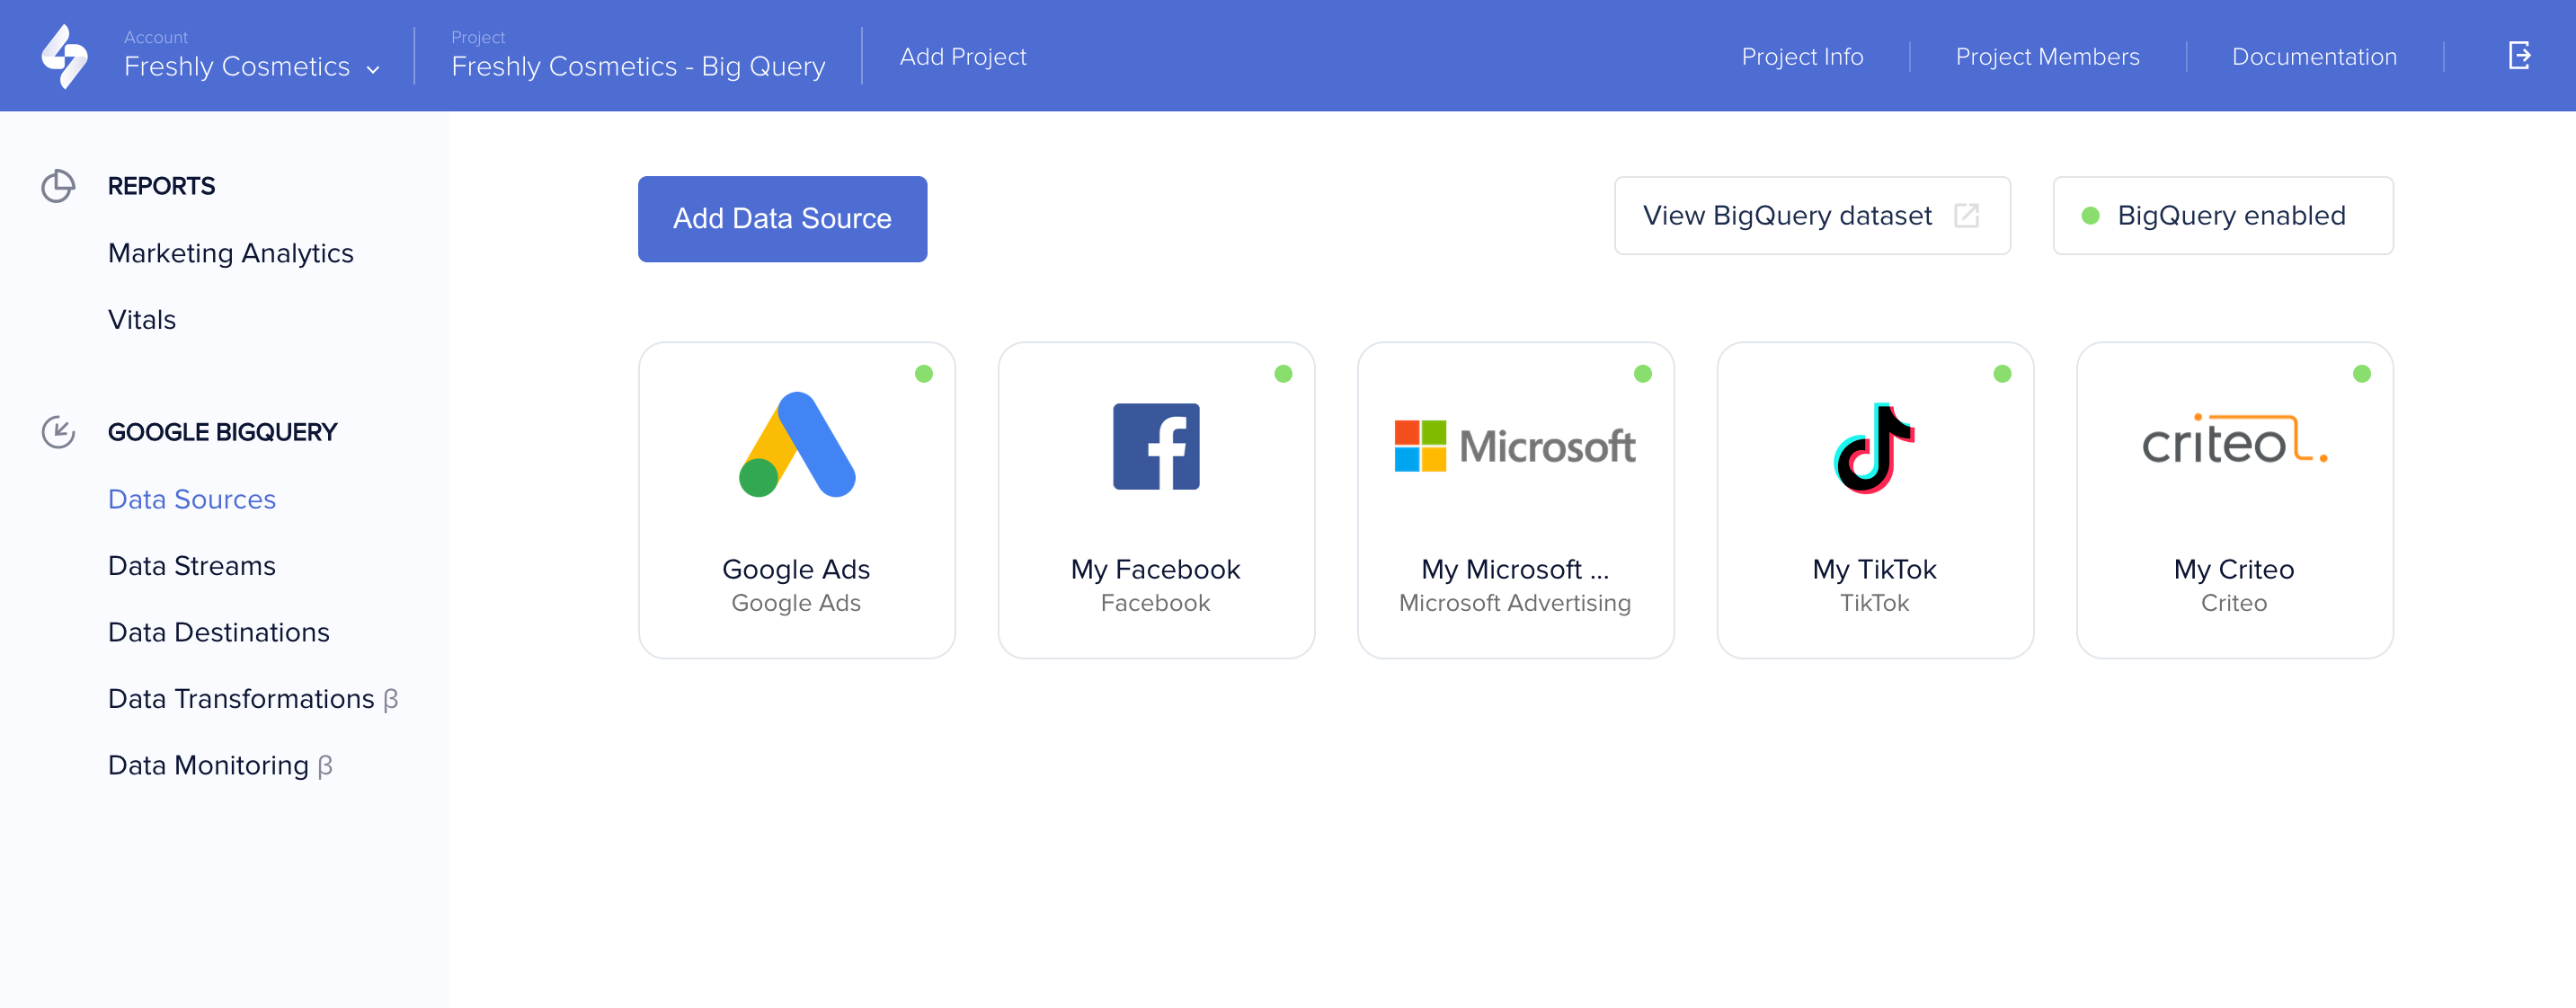The height and width of the screenshot is (1008, 2576).
Task: Click the beta symbol beside Data Transformations
Action: pyautogui.click(x=391, y=700)
